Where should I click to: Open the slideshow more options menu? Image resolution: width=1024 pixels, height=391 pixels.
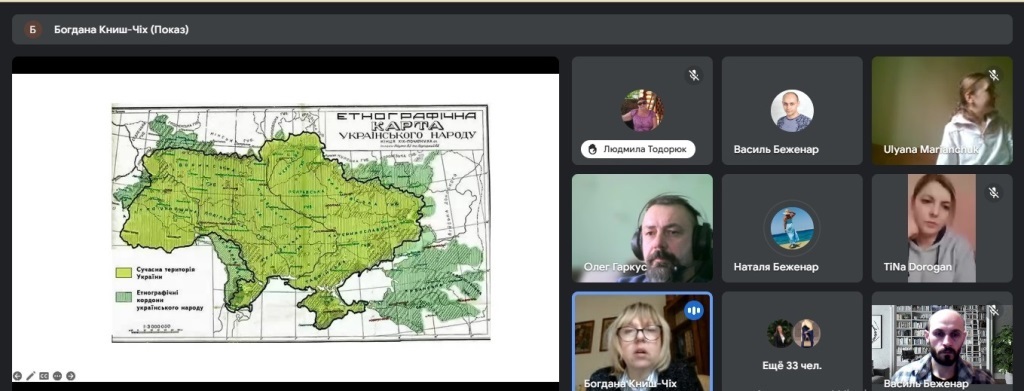(57, 376)
